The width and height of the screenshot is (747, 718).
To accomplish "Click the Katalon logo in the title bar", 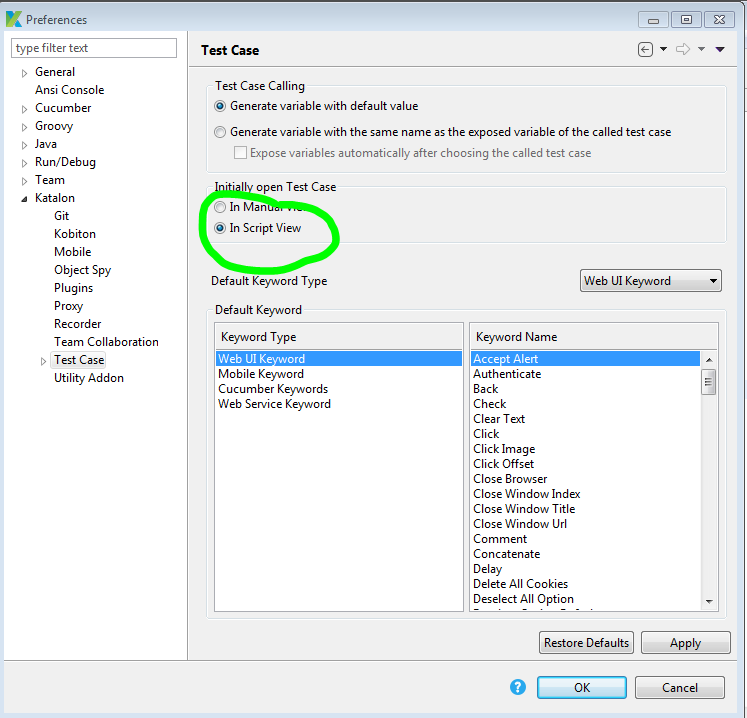I will pos(14,20).
